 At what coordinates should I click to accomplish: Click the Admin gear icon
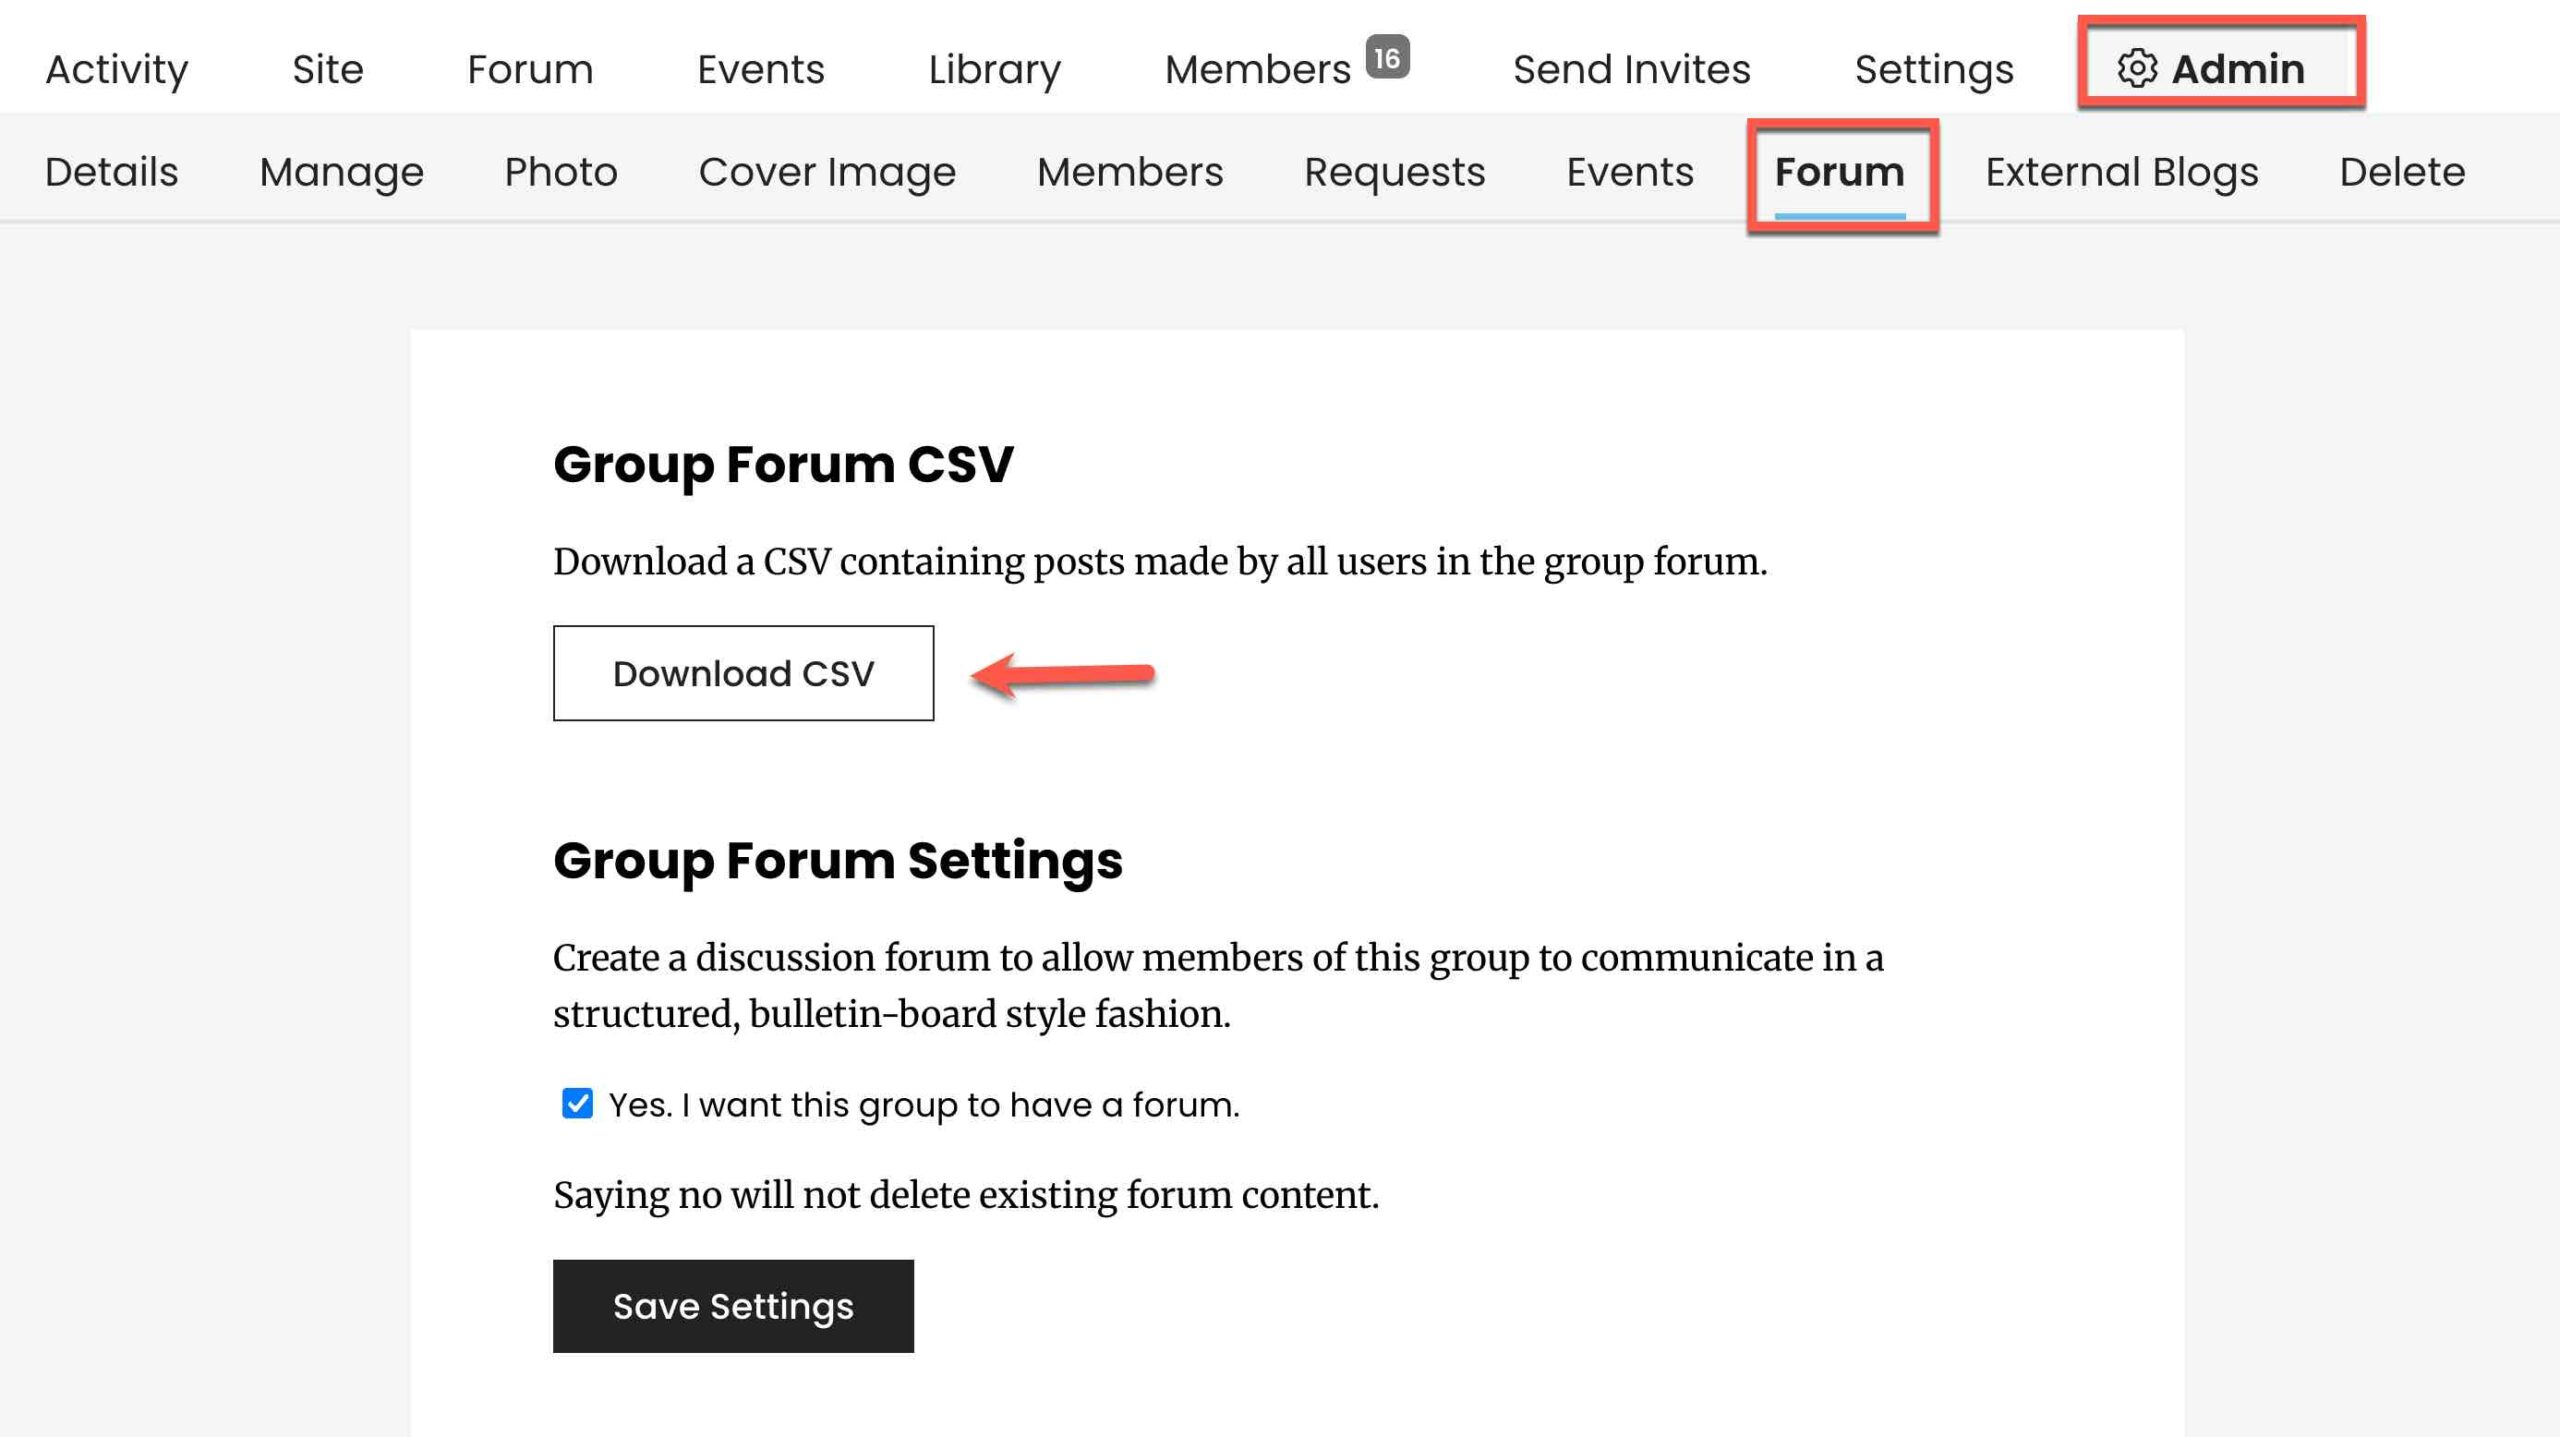pyautogui.click(x=2137, y=68)
